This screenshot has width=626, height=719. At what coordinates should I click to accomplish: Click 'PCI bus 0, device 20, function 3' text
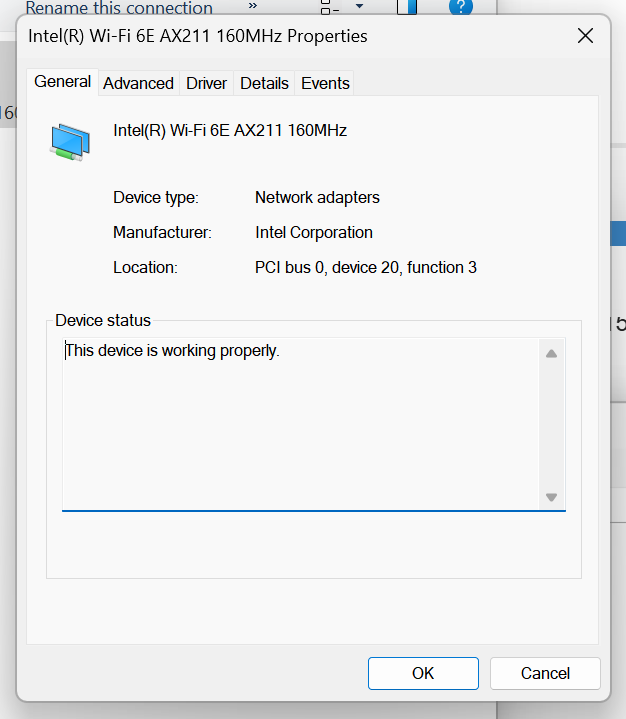click(x=366, y=267)
